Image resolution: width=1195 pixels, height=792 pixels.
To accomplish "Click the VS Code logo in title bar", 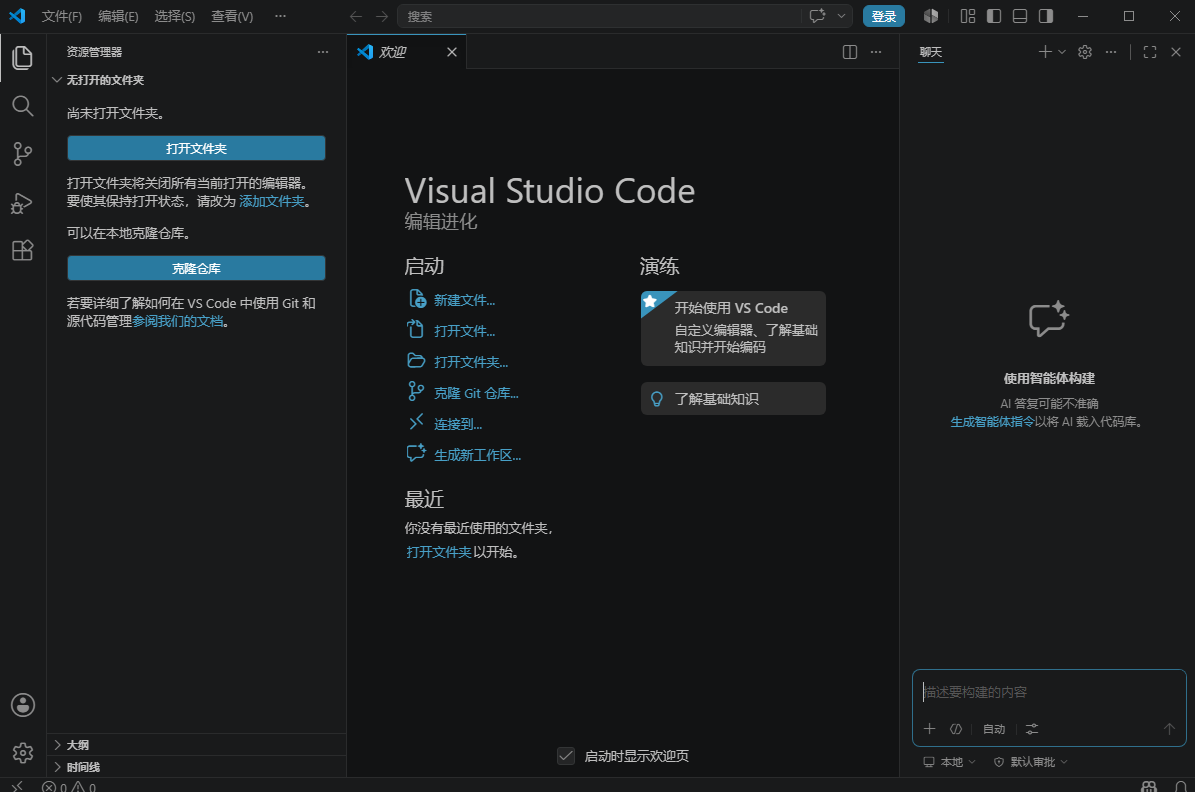I will pyautogui.click(x=17, y=16).
